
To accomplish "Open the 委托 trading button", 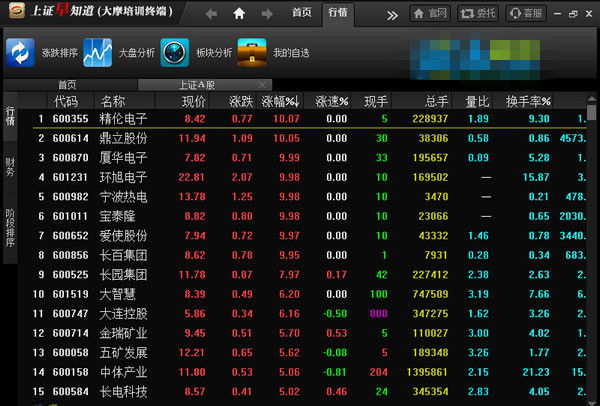I will pyautogui.click(x=478, y=14).
